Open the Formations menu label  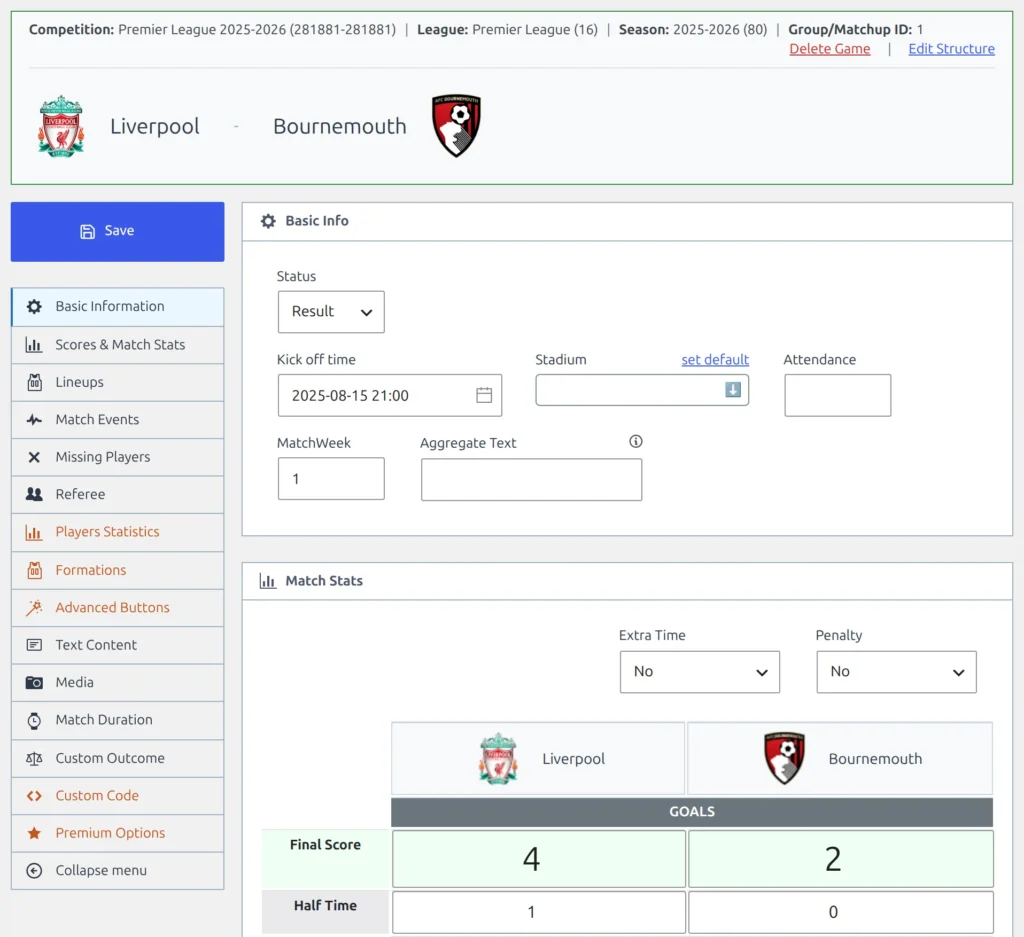(91, 570)
